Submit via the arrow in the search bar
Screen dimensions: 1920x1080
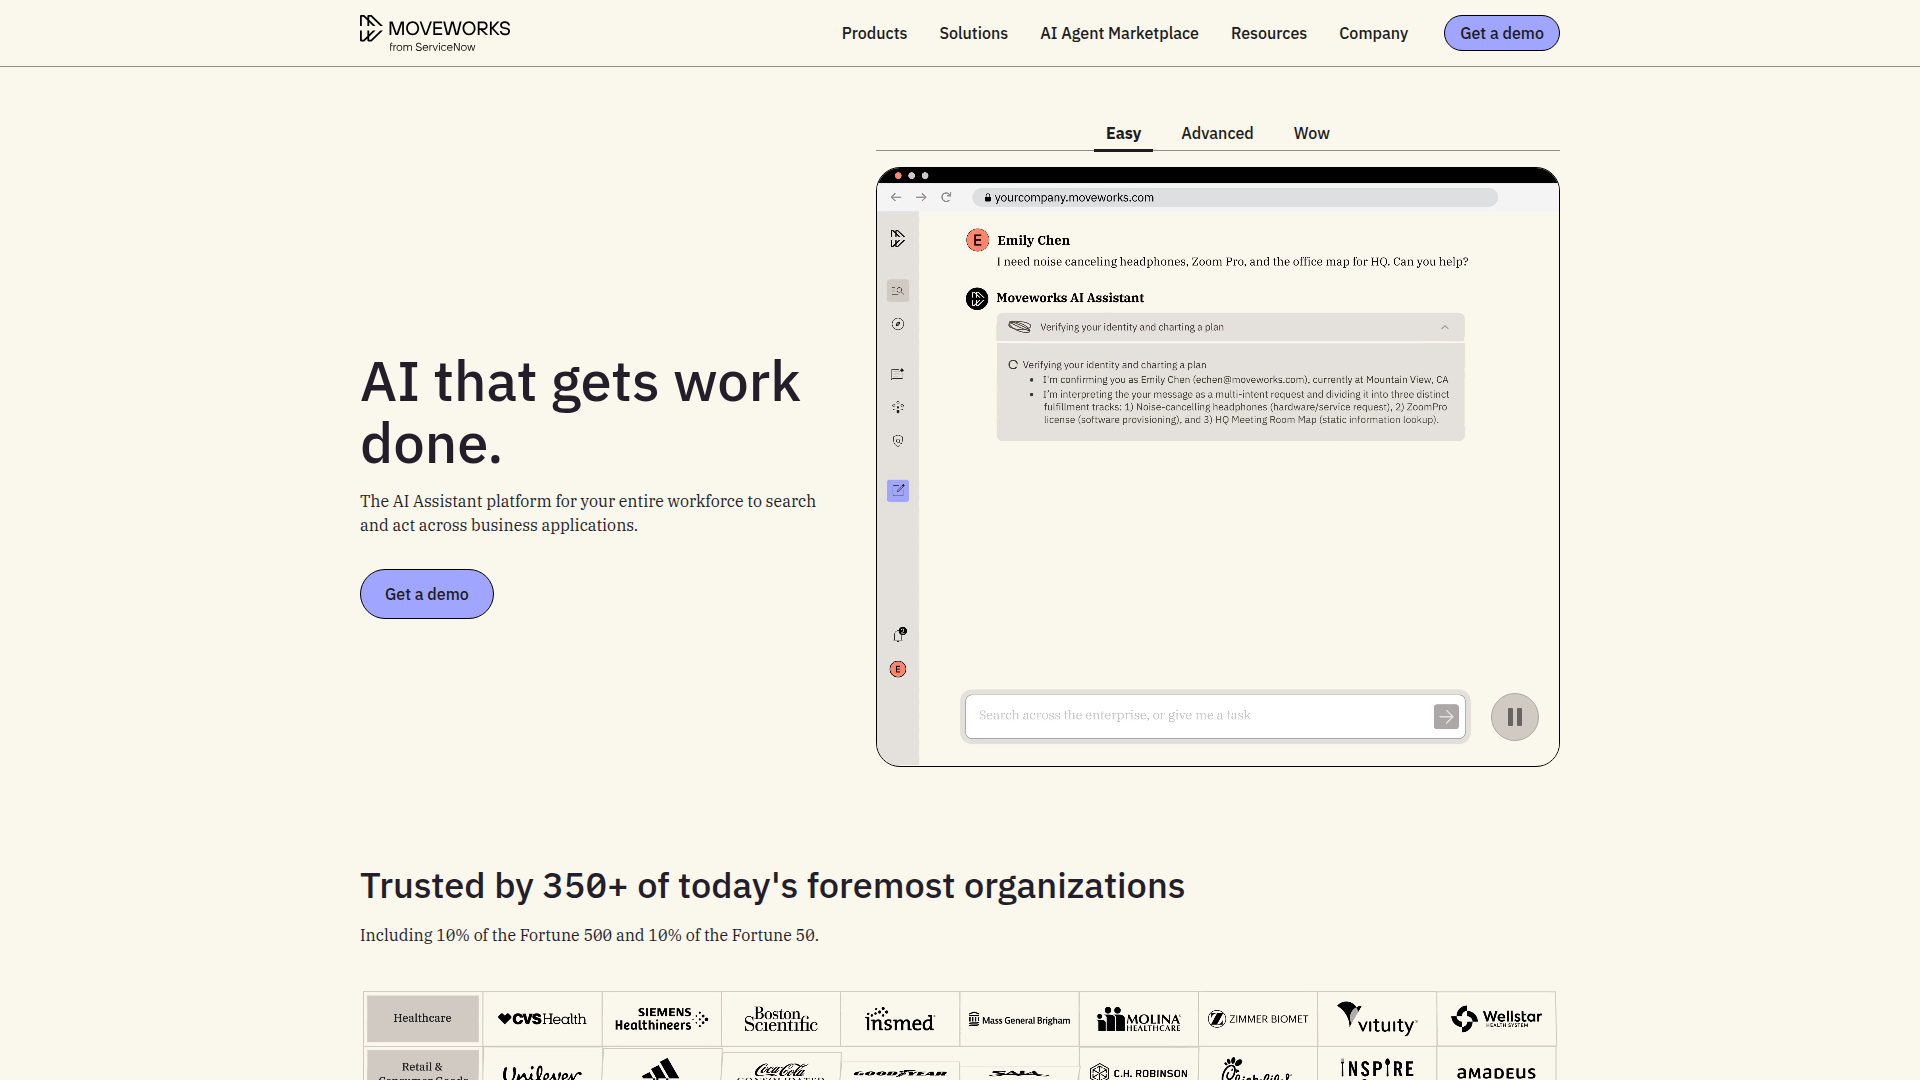click(x=1446, y=716)
